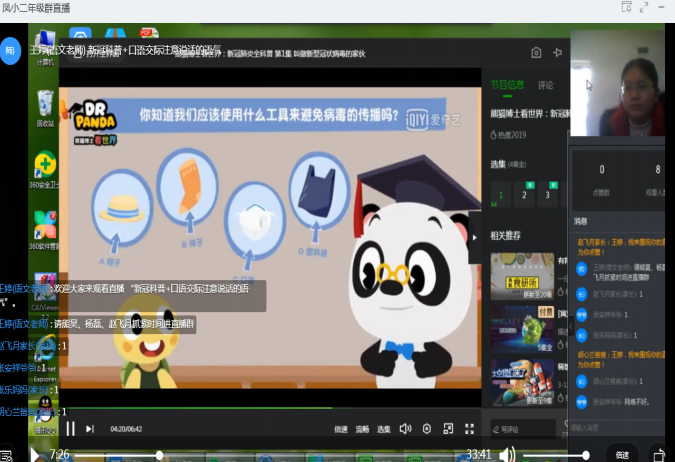Switch to 评论 tab

click(x=545, y=85)
